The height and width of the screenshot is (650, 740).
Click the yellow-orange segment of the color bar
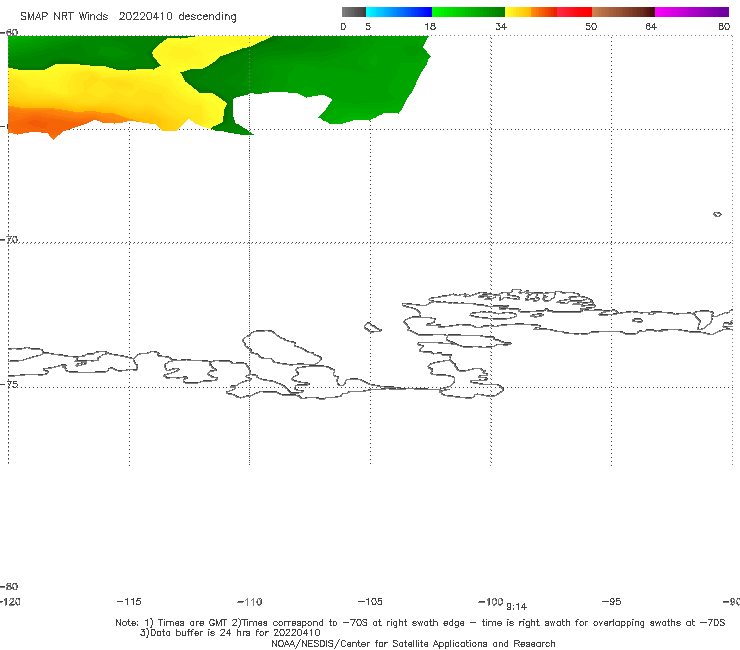[531, 12]
